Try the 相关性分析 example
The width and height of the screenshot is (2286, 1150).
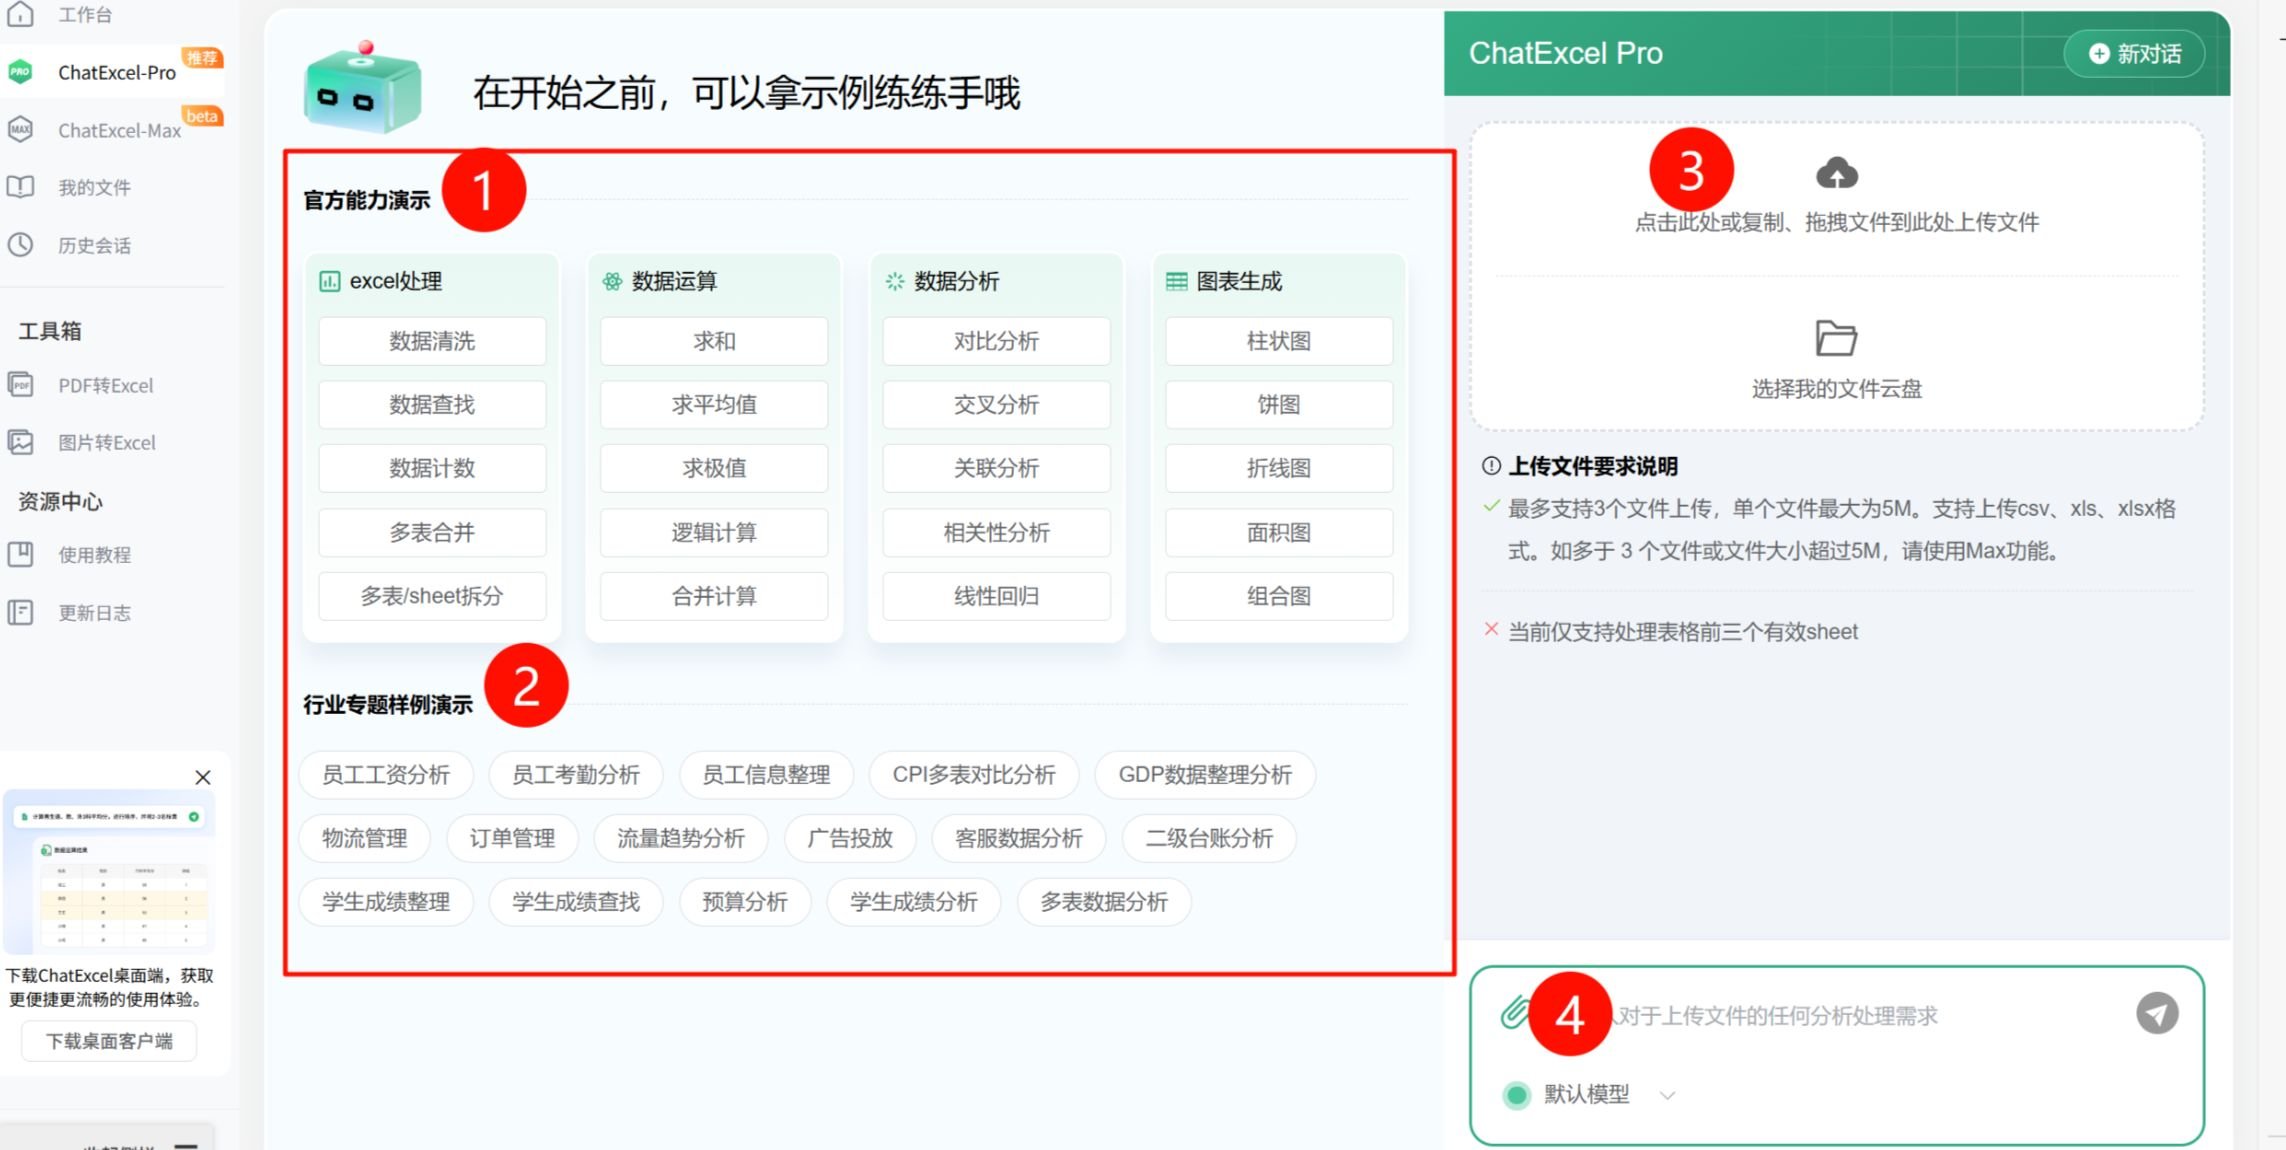tap(996, 532)
